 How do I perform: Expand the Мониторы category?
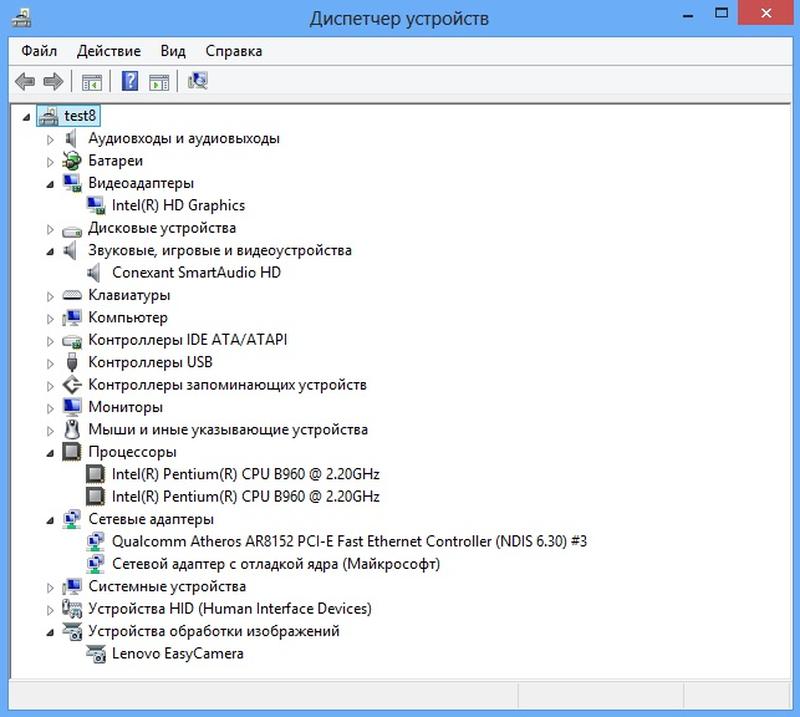[48, 407]
